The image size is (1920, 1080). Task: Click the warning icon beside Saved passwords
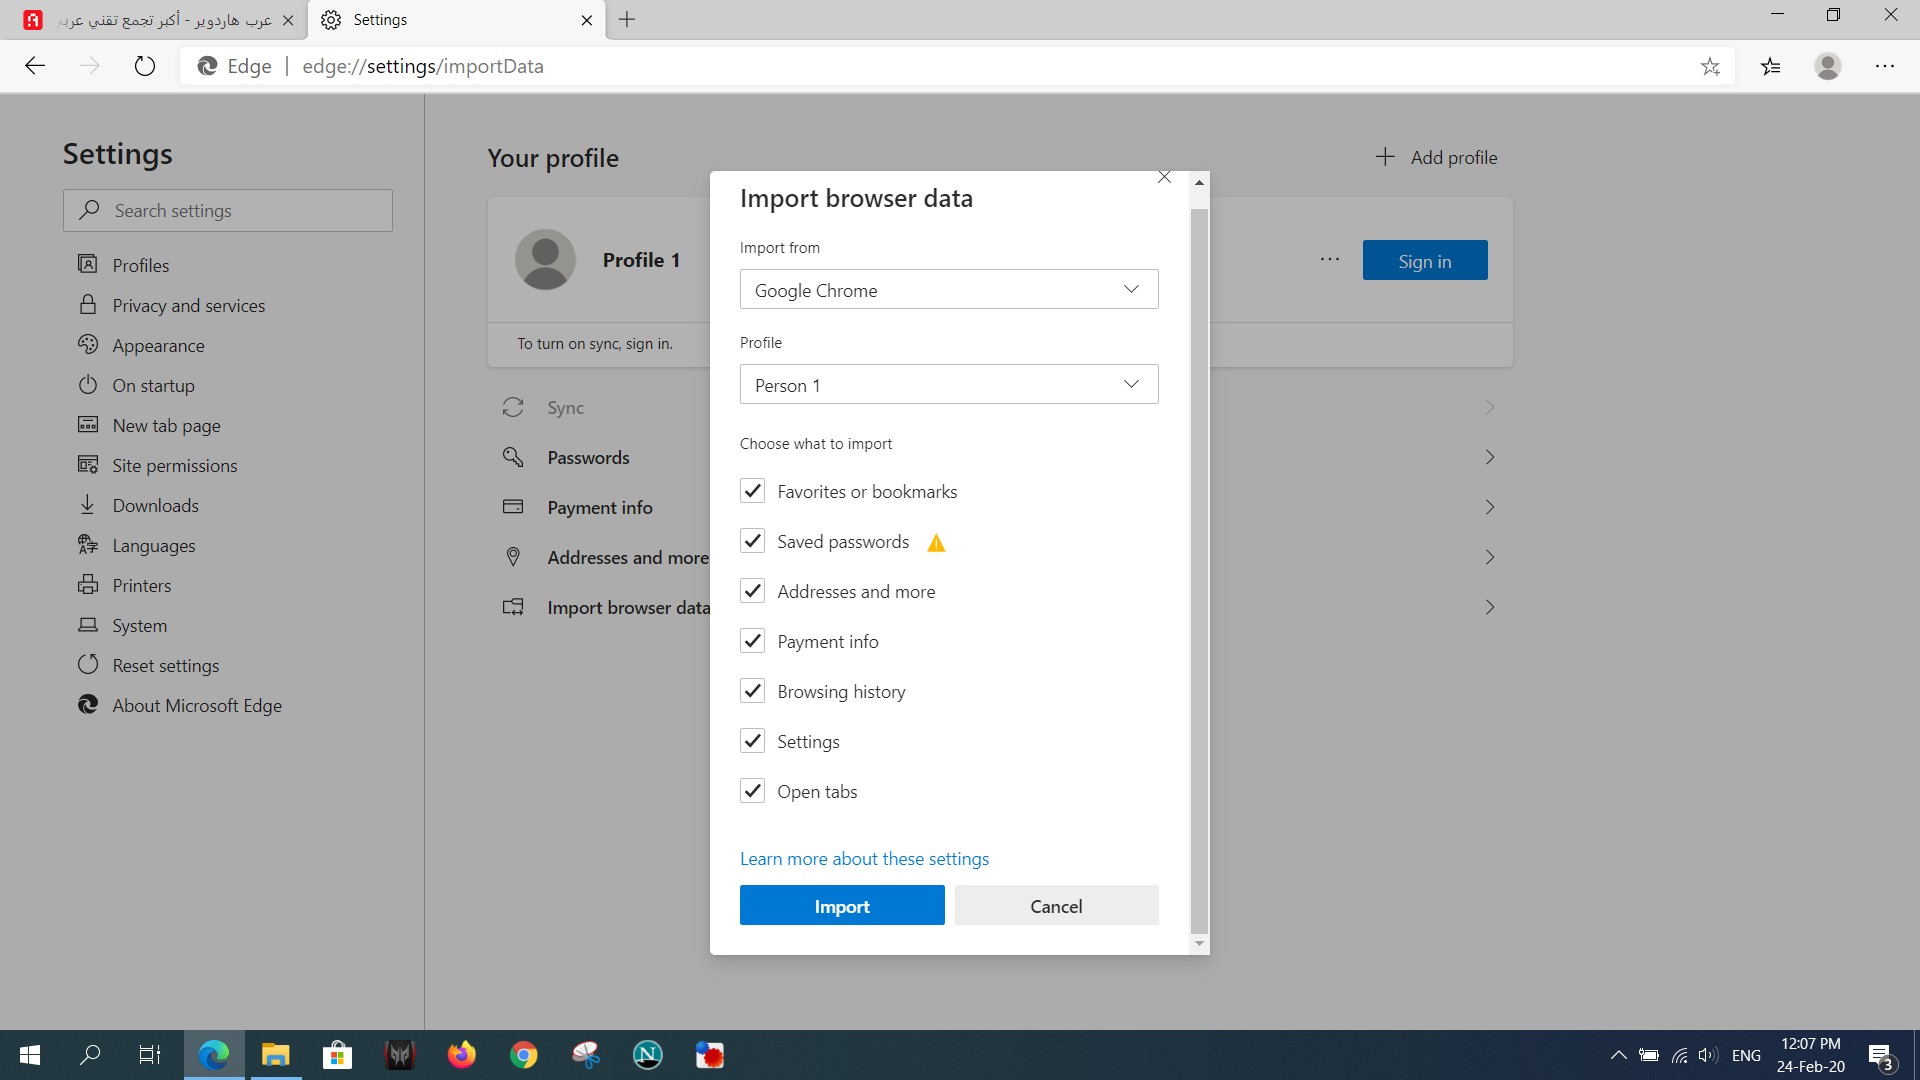[936, 543]
